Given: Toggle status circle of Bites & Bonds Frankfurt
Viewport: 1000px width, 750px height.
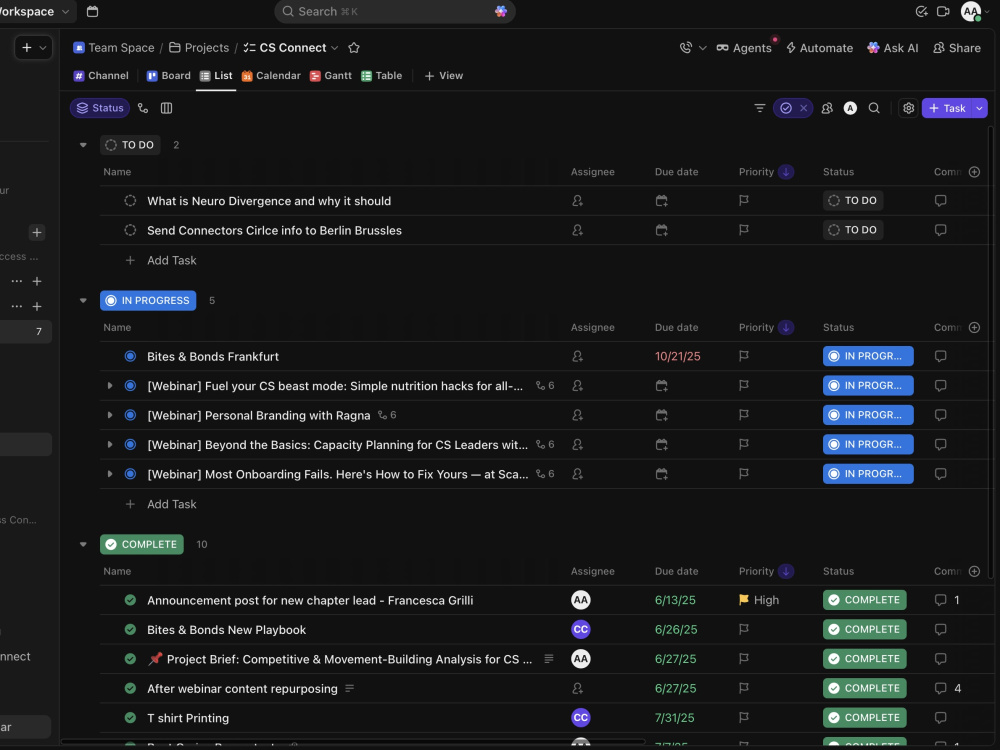Looking at the screenshot, I should 130,357.
